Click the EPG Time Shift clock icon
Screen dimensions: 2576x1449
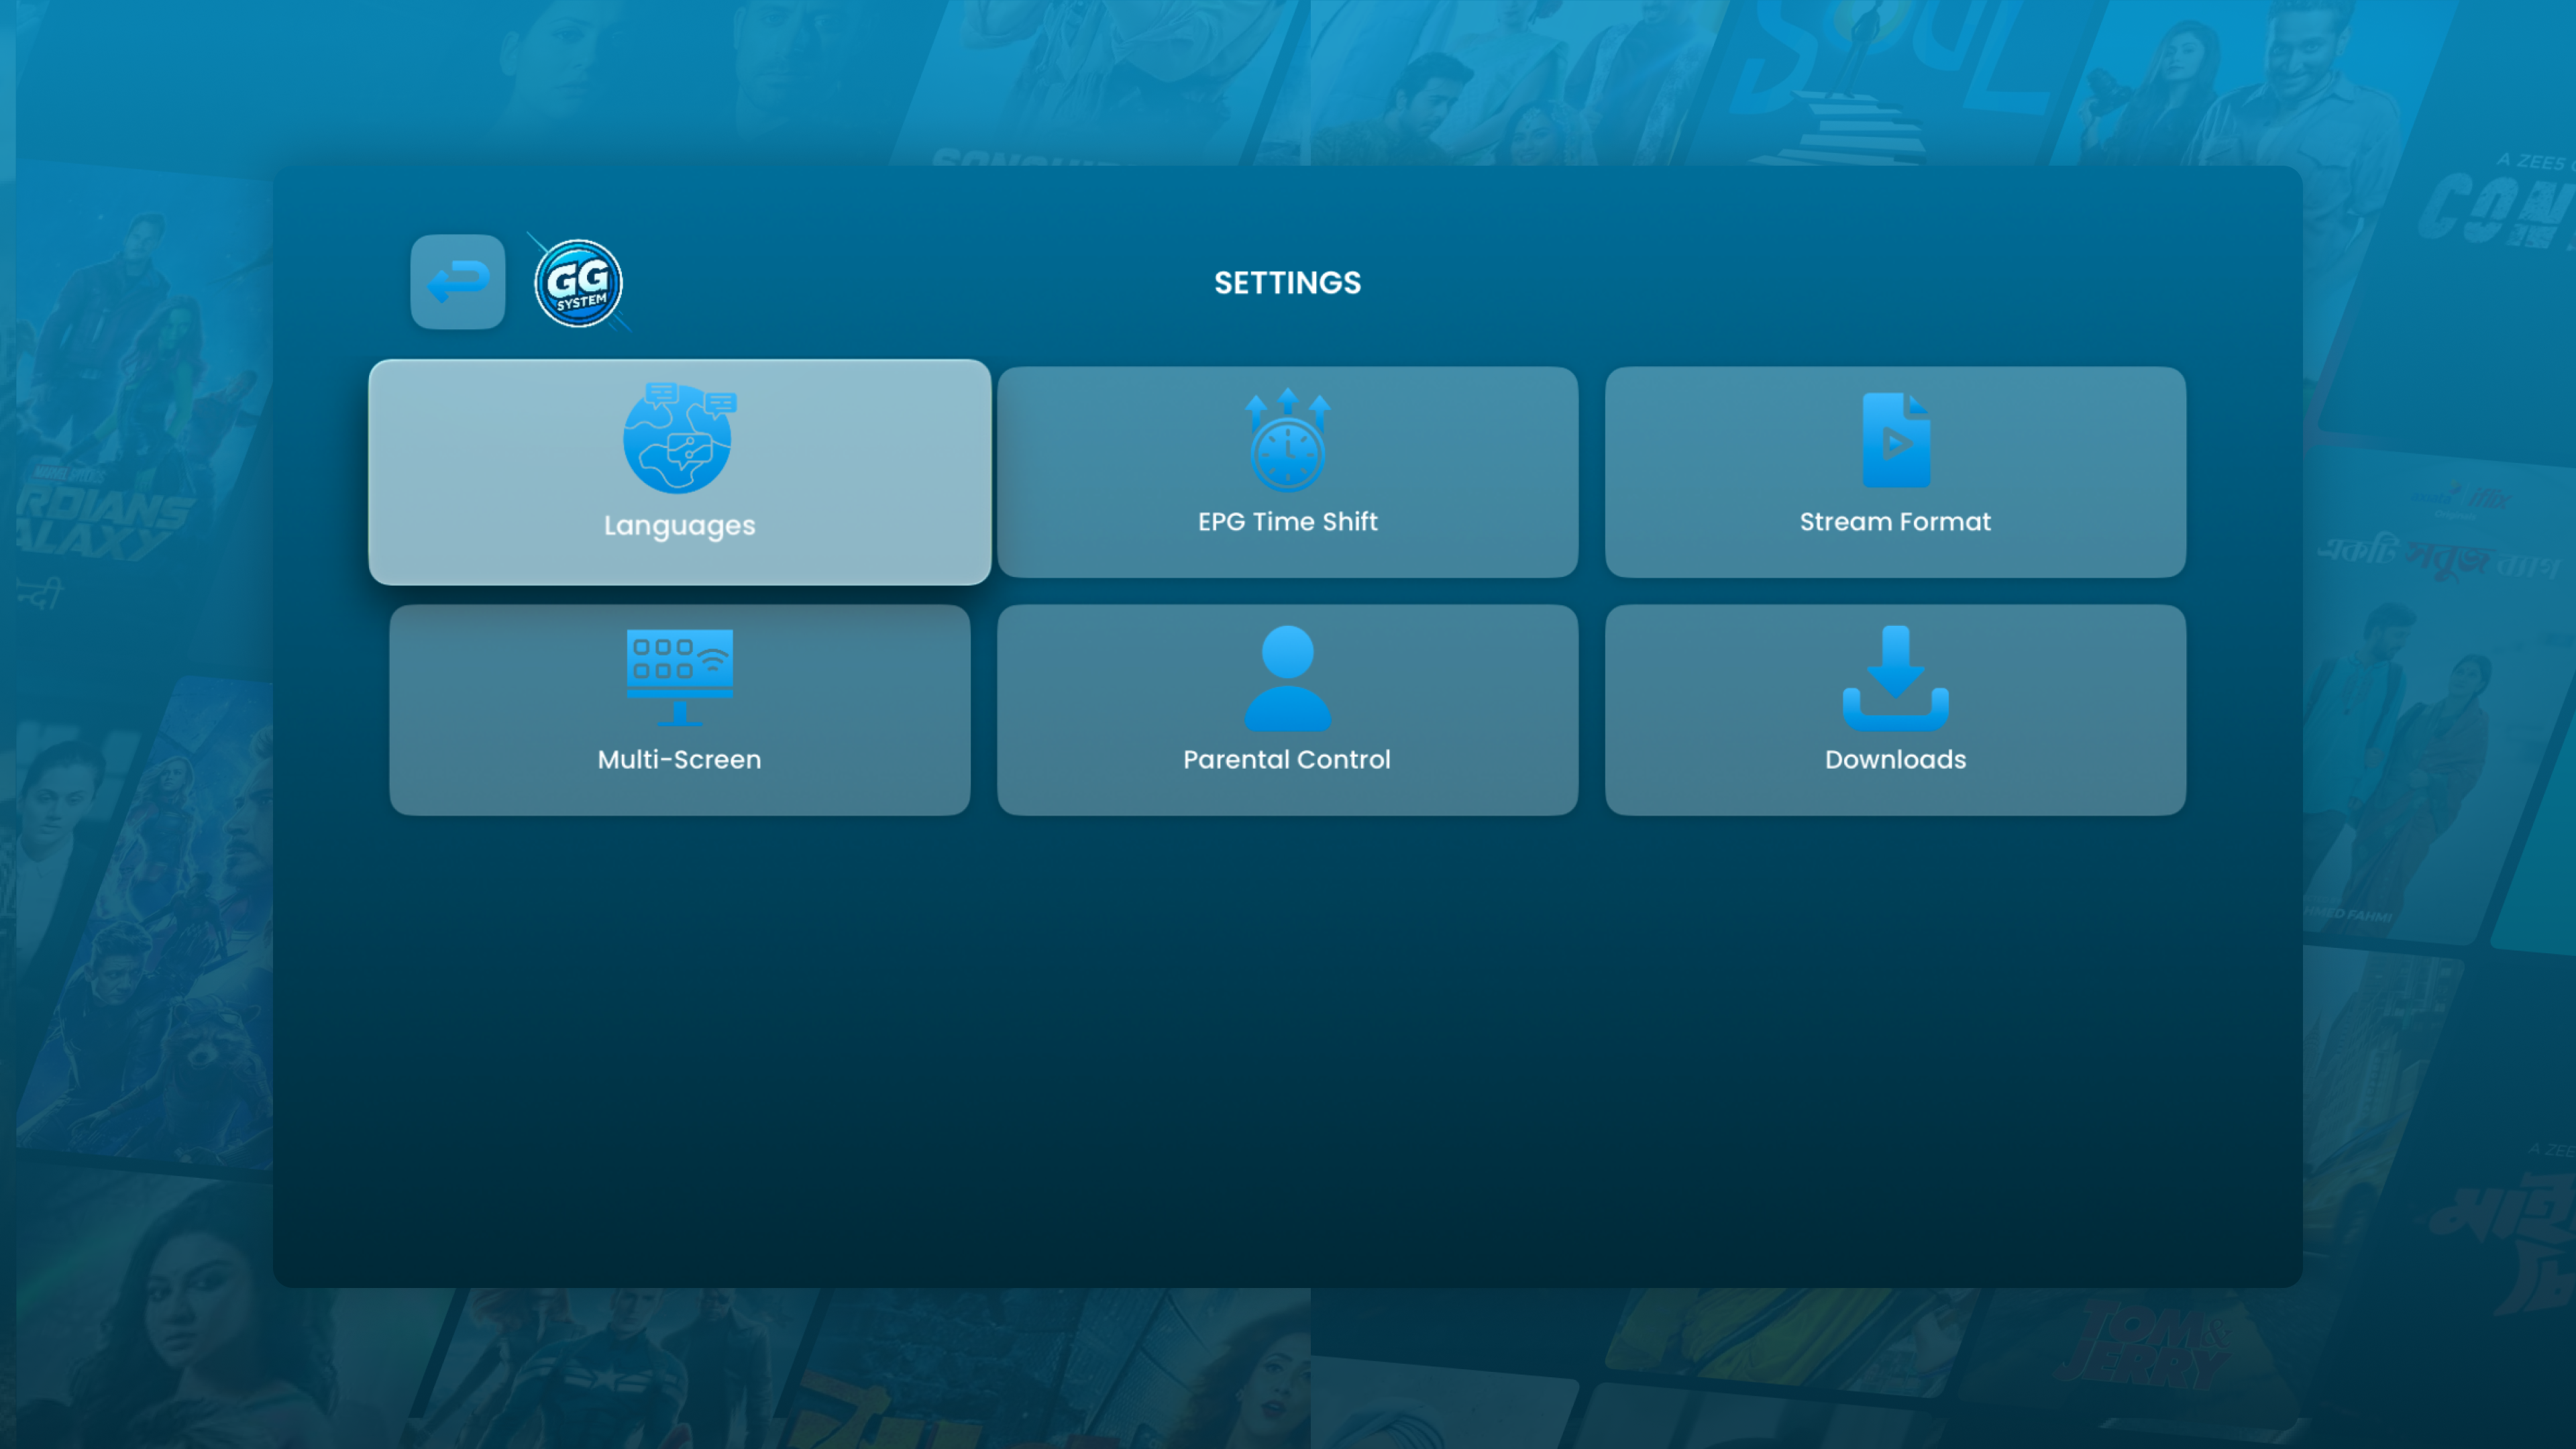1288,440
